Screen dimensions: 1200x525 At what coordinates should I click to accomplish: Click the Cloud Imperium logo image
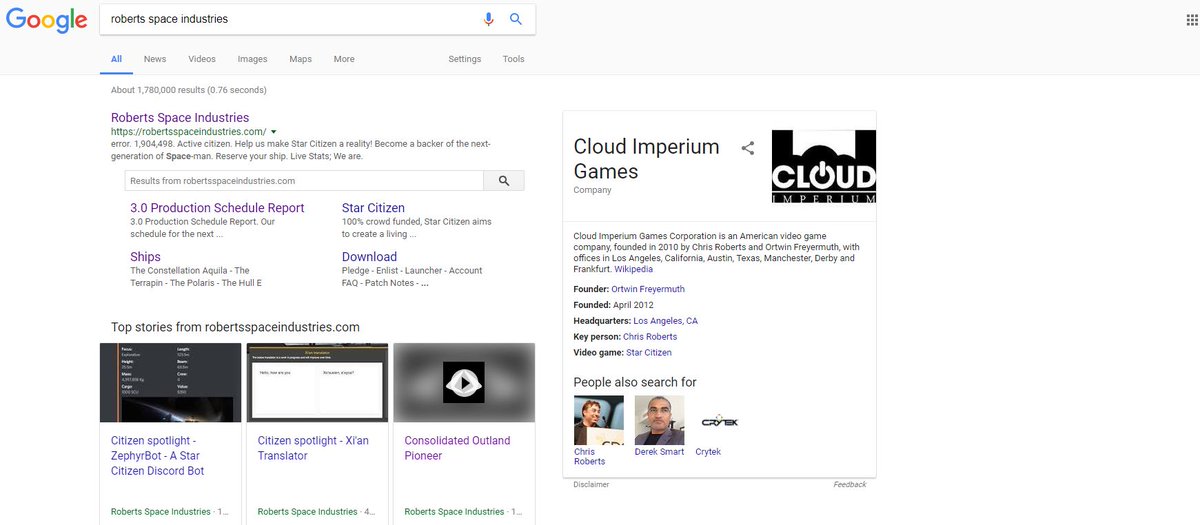tap(824, 166)
